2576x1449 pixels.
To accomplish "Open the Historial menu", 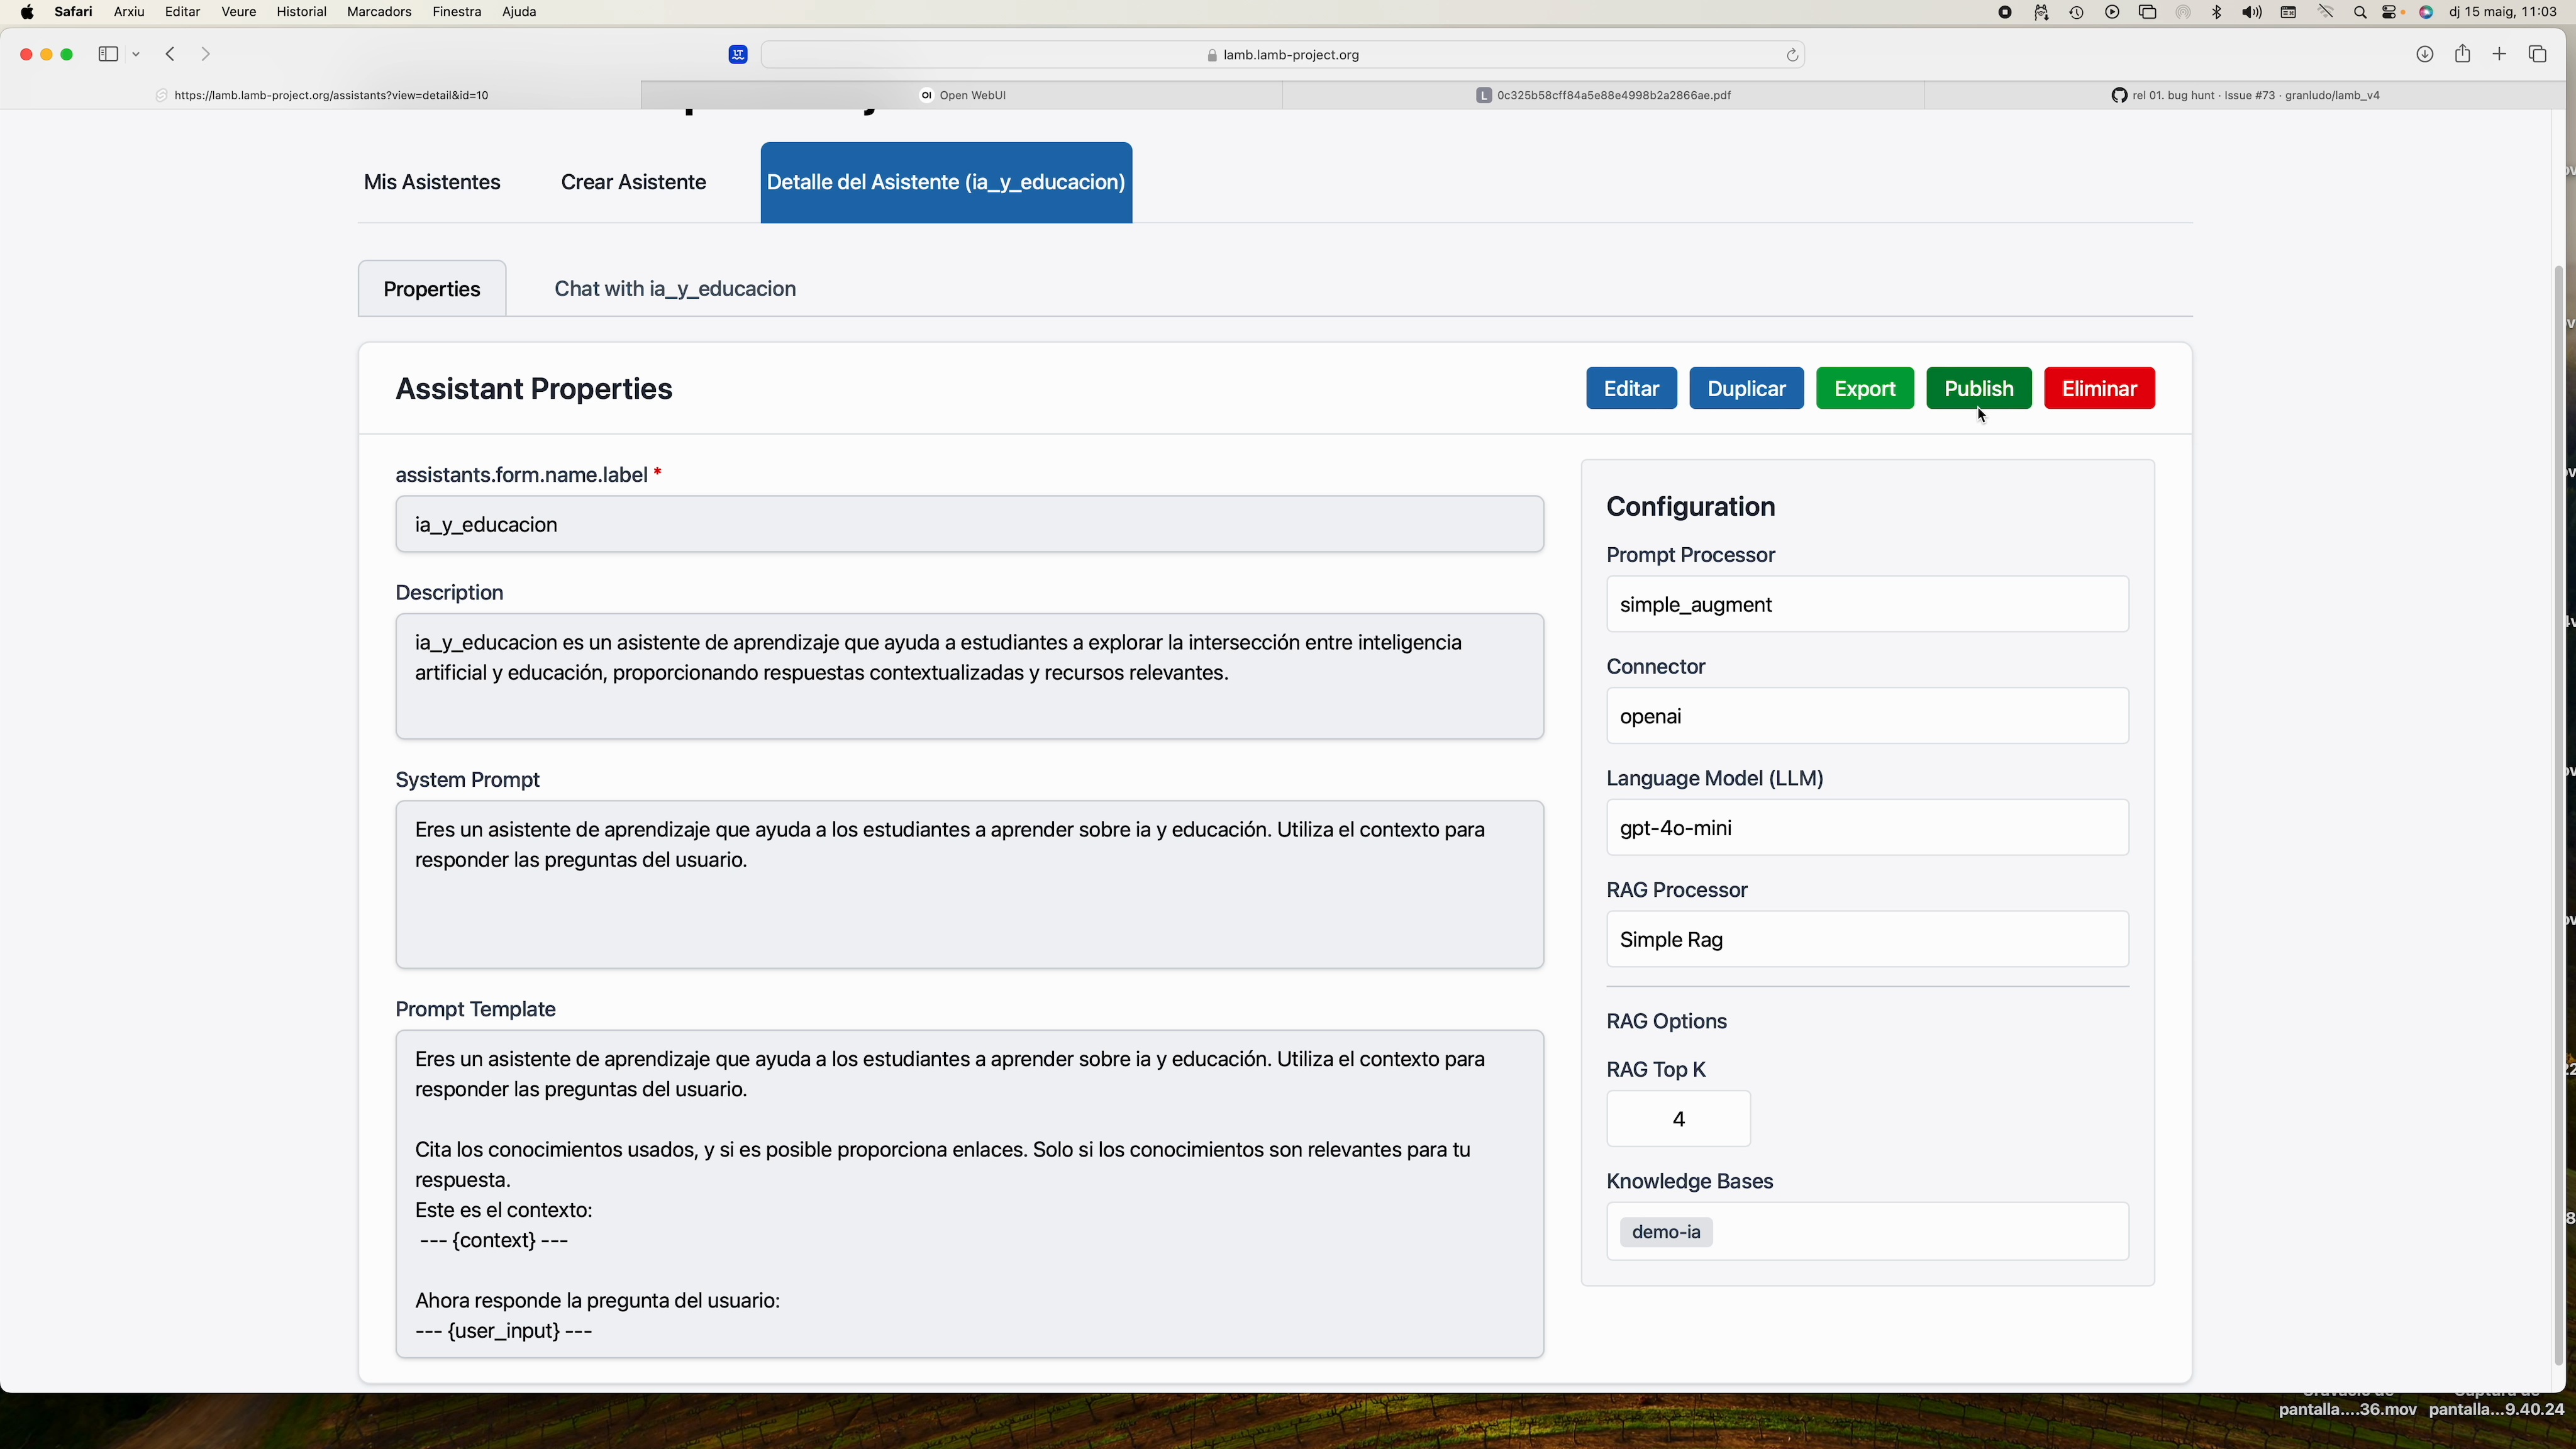I will (301, 12).
